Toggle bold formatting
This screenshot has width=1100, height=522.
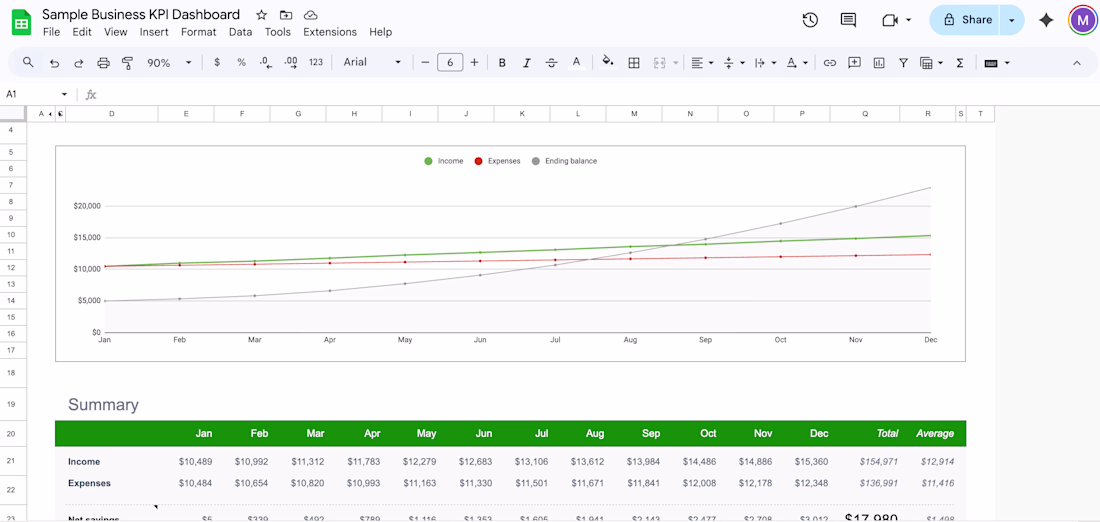tap(502, 62)
